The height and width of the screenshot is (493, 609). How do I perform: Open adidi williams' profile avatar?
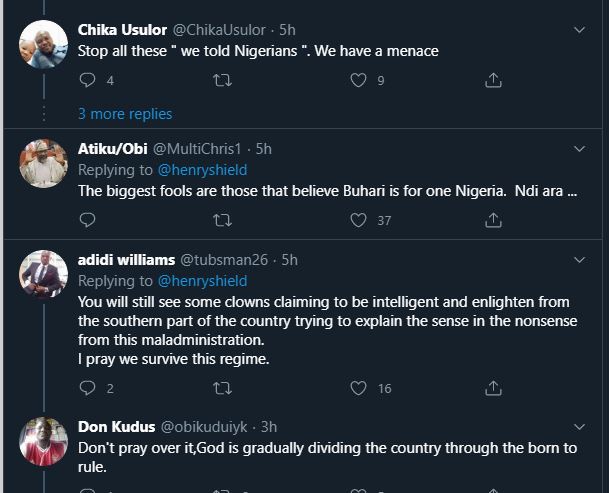click(x=43, y=274)
